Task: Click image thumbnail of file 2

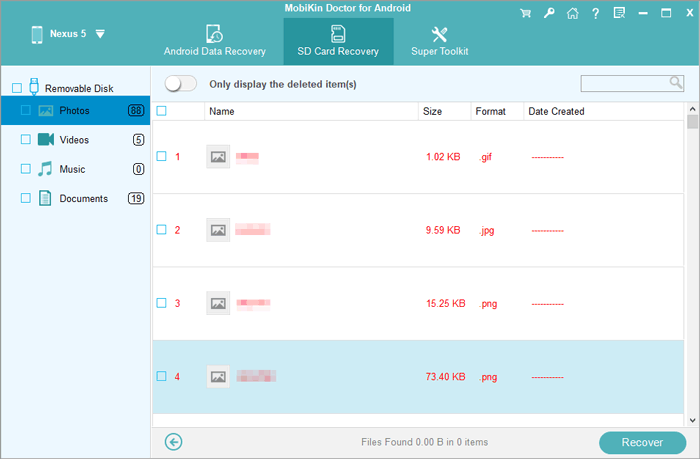Action: click(x=218, y=229)
